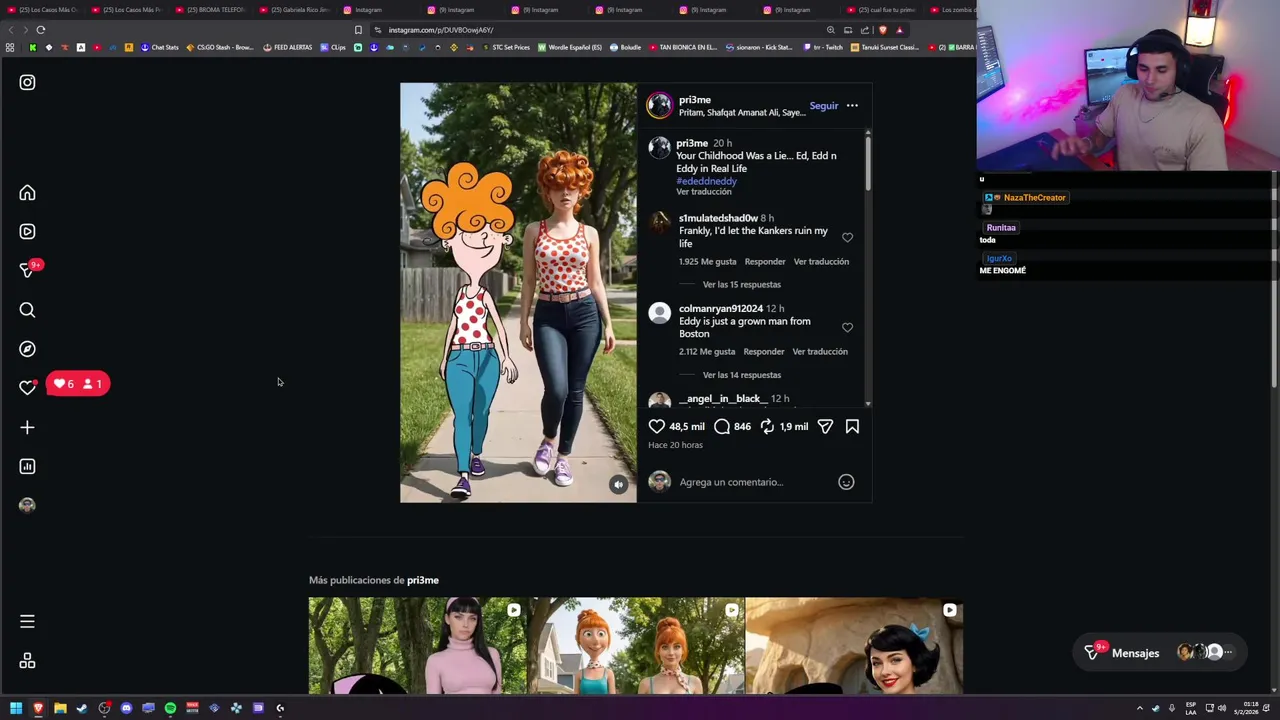
Task: Open Discord from the taskbar
Action: (x=126, y=708)
